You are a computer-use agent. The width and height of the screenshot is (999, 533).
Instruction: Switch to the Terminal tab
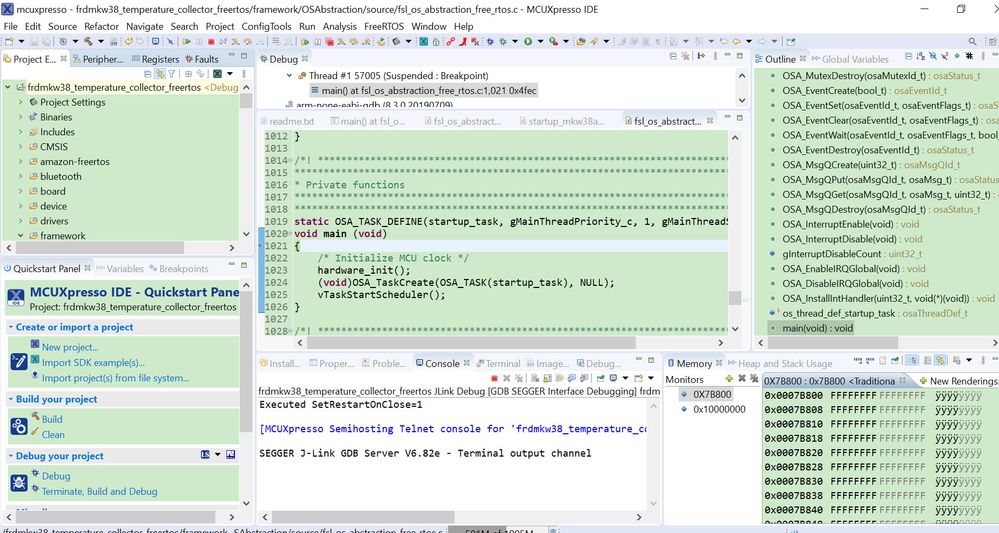click(x=498, y=364)
